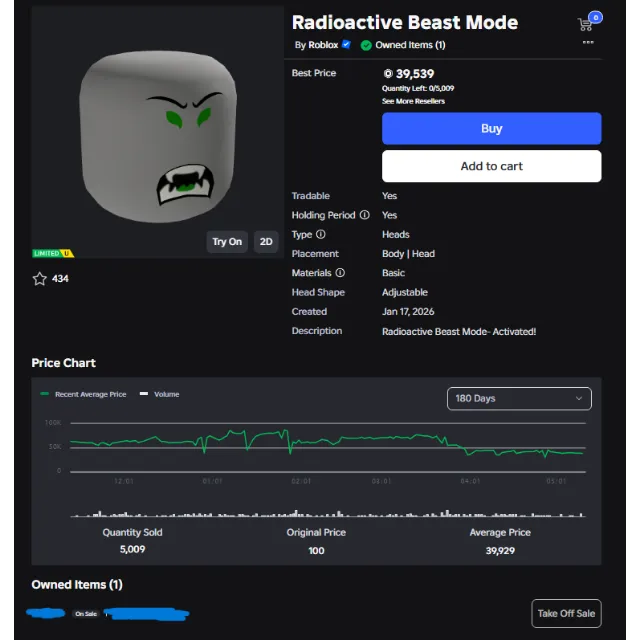The image size is (640, 640).
Task: Click the Holding Period info icon
Action: (364, 215)
